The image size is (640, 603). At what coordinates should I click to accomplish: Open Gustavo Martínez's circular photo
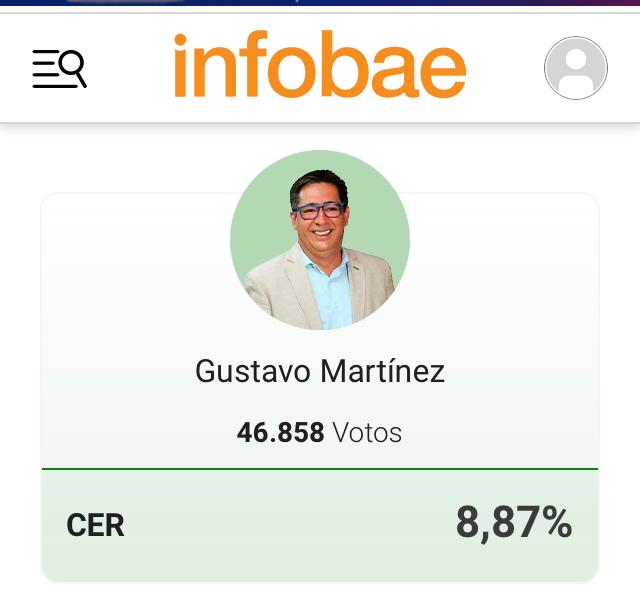(x=320, y=240)
